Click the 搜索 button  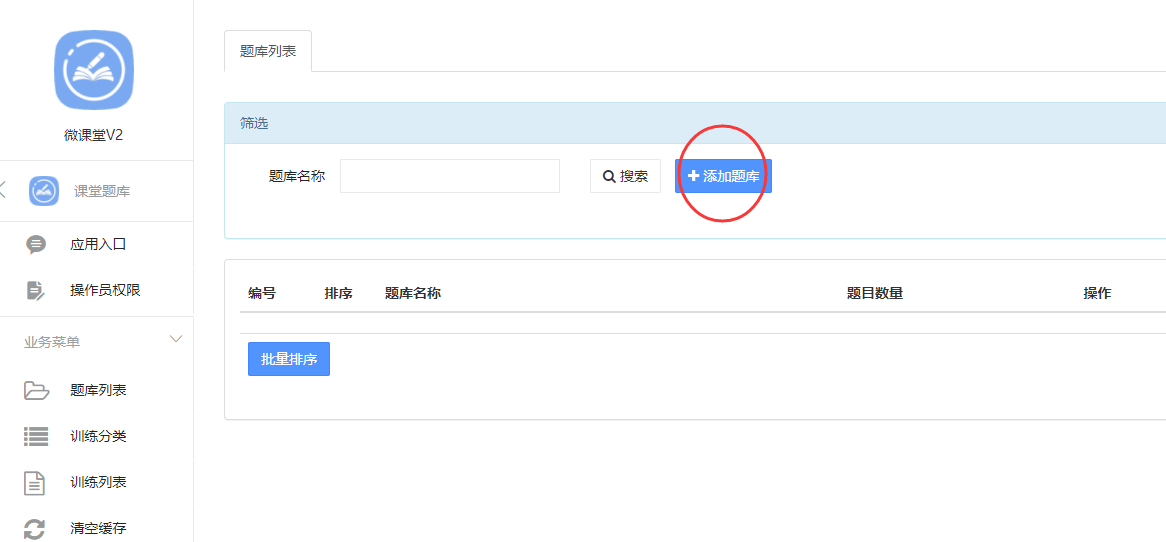[x=625, y=176]
